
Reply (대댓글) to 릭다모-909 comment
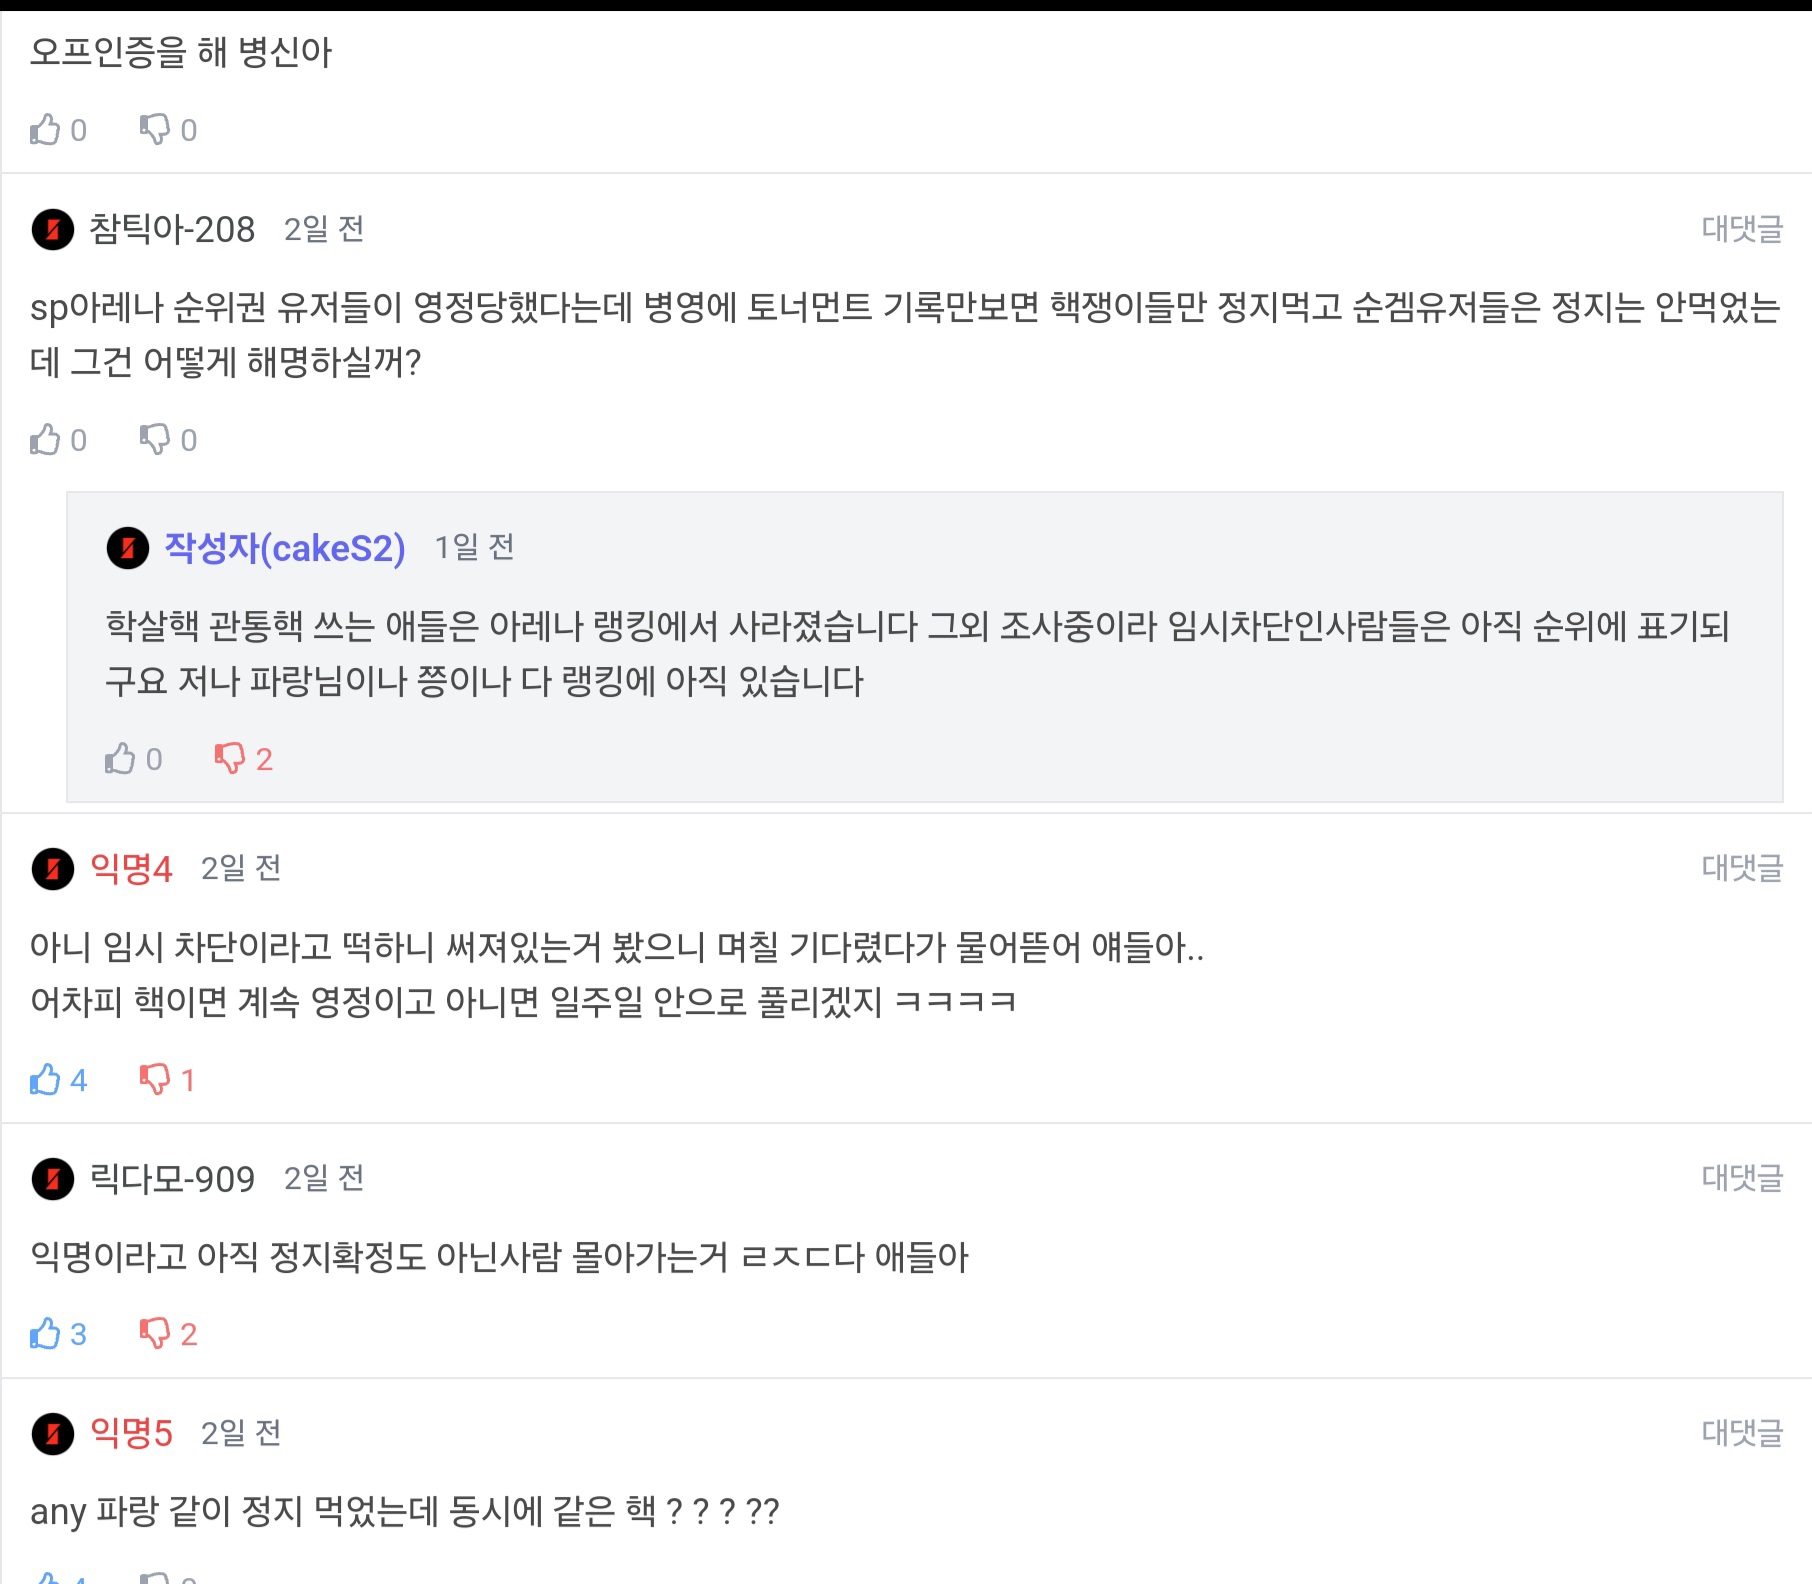[x=1741, y=1178]
